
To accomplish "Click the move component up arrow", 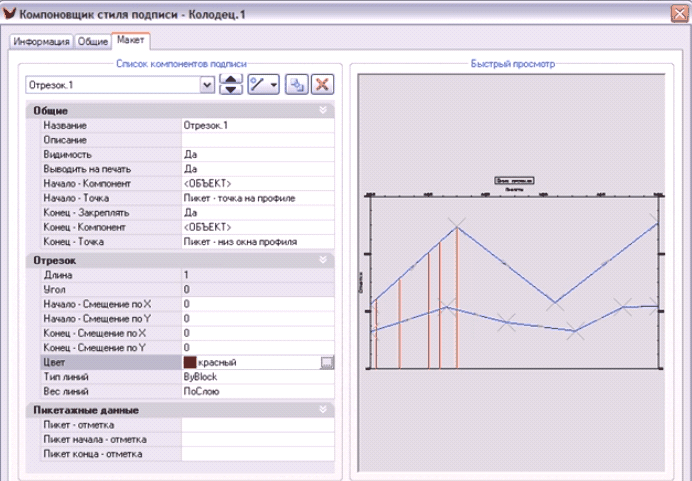I will pos(231,80).
